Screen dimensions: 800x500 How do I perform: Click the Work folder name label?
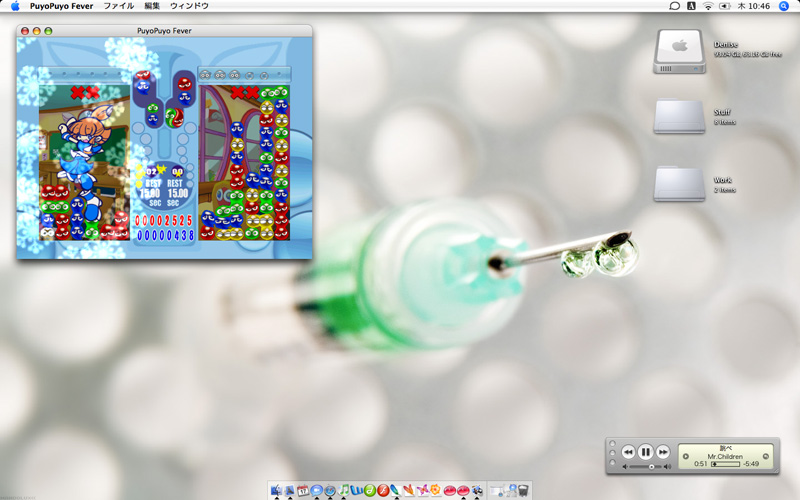click(x=722, y=180)
